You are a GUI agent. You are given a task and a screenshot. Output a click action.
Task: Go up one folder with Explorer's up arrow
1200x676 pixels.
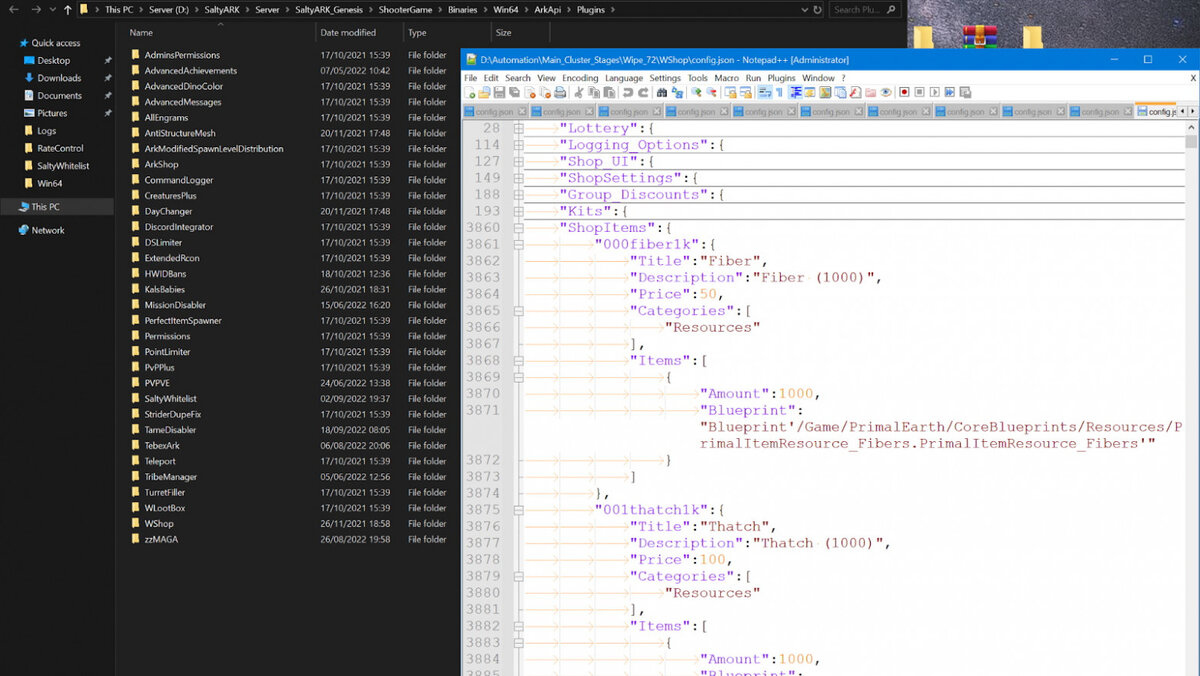[67, 9]
